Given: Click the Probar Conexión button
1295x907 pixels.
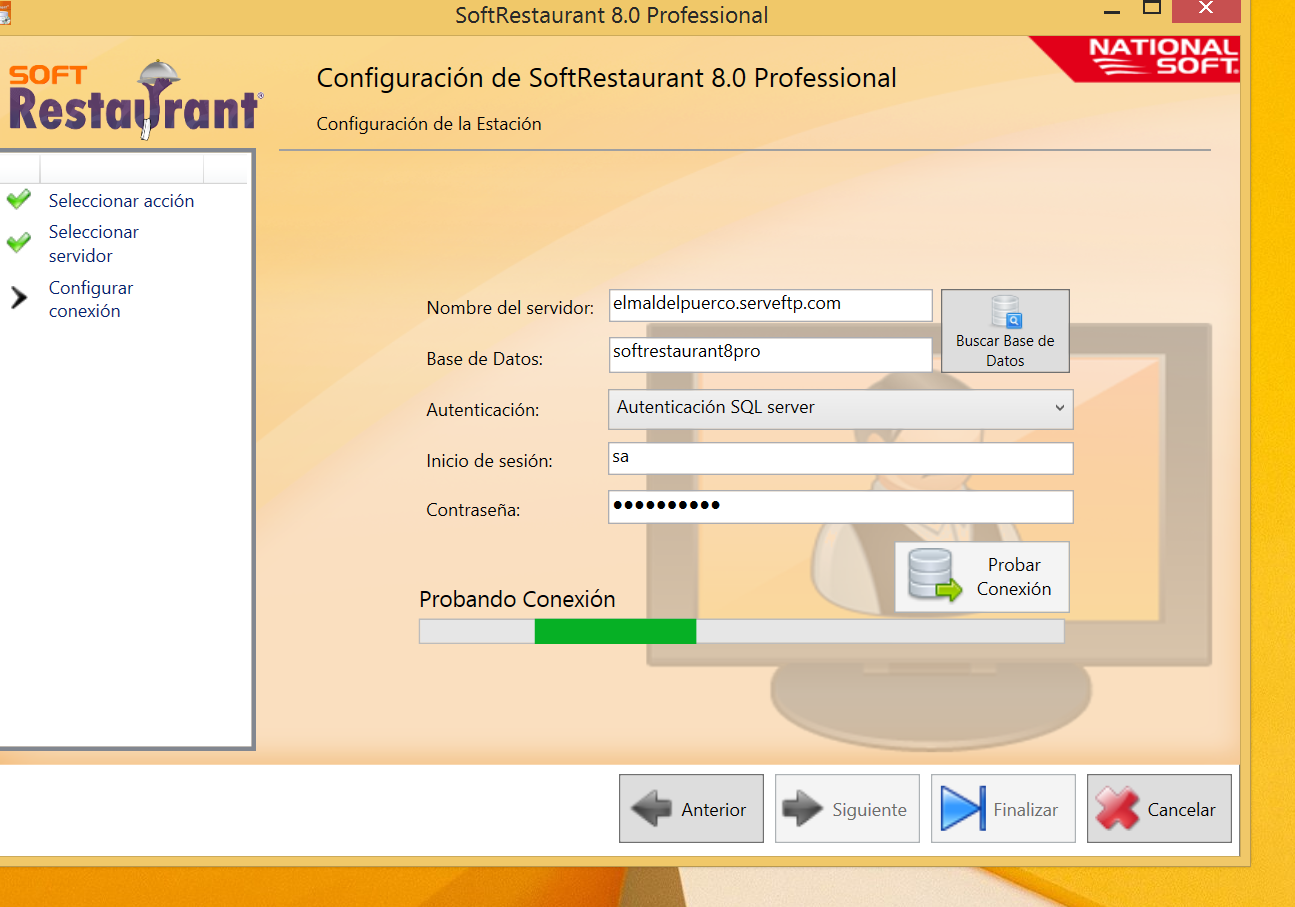Looking at the screenshot, I should pyautogui.click(x=982, y=577).
